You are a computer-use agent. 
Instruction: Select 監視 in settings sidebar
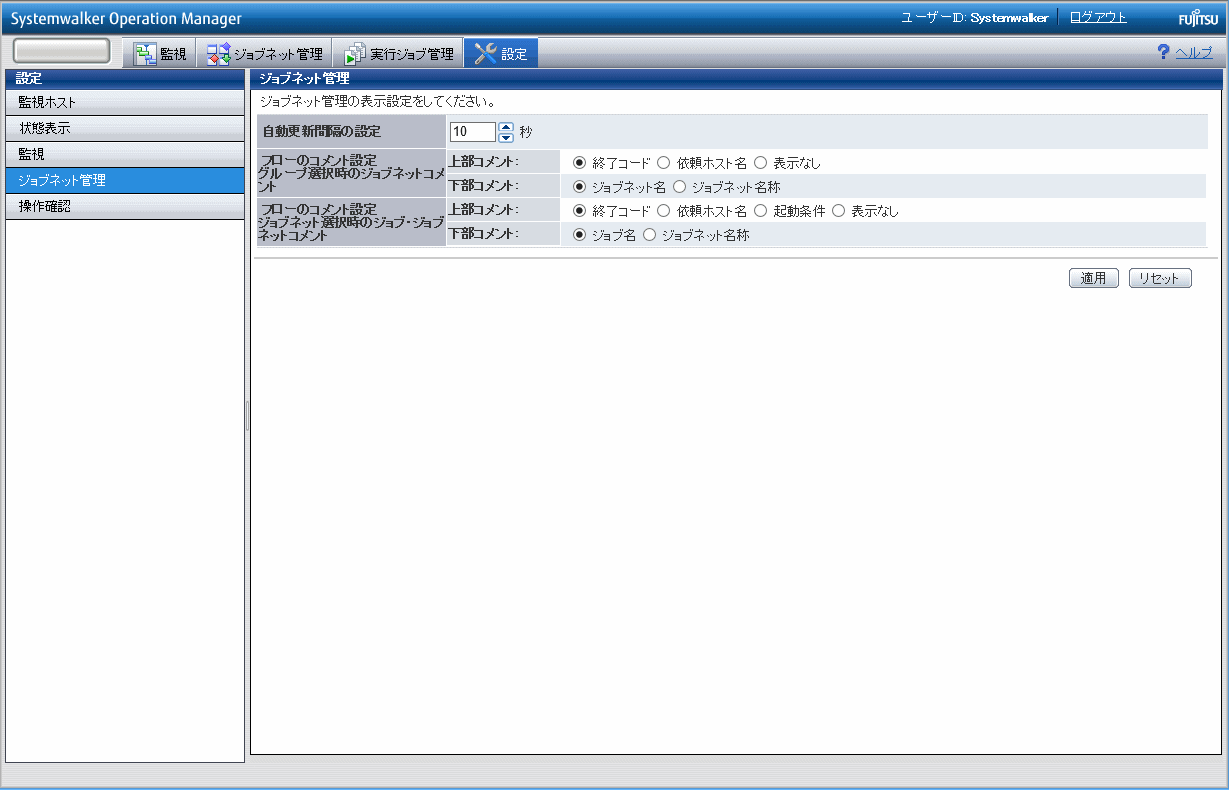point(125,154)
